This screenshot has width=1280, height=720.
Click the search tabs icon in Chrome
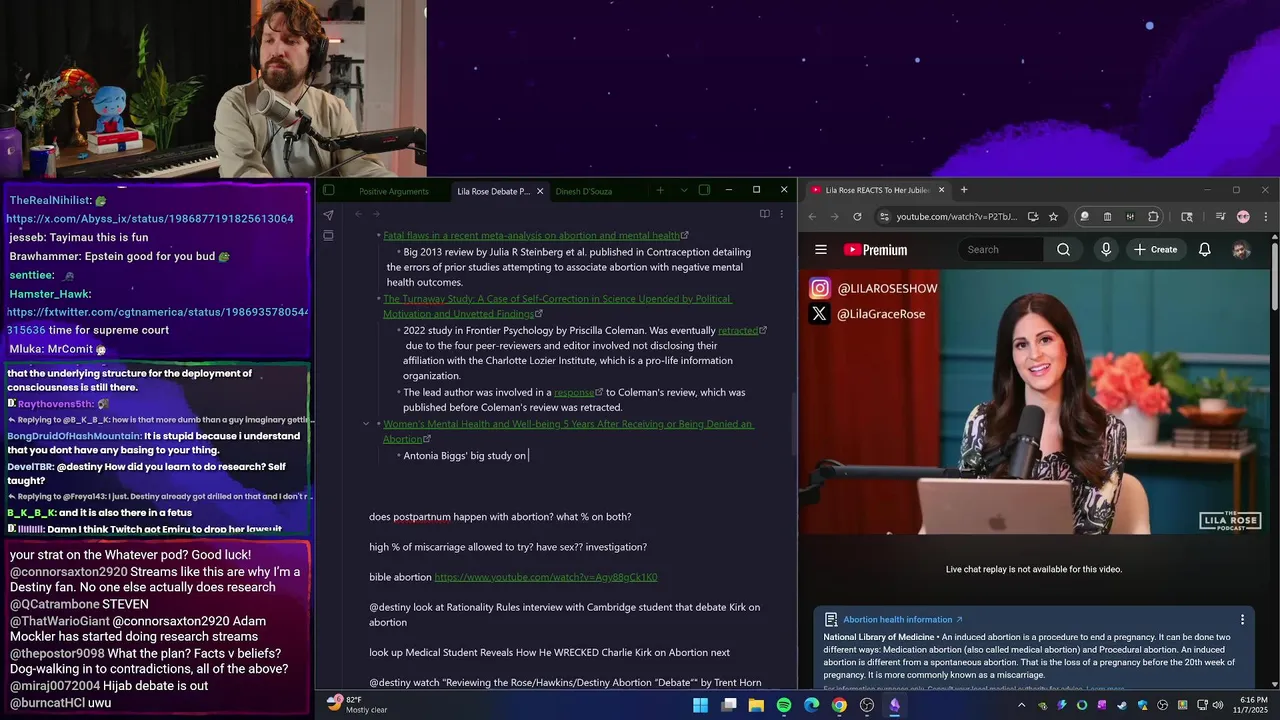(x=1187, y=216)
